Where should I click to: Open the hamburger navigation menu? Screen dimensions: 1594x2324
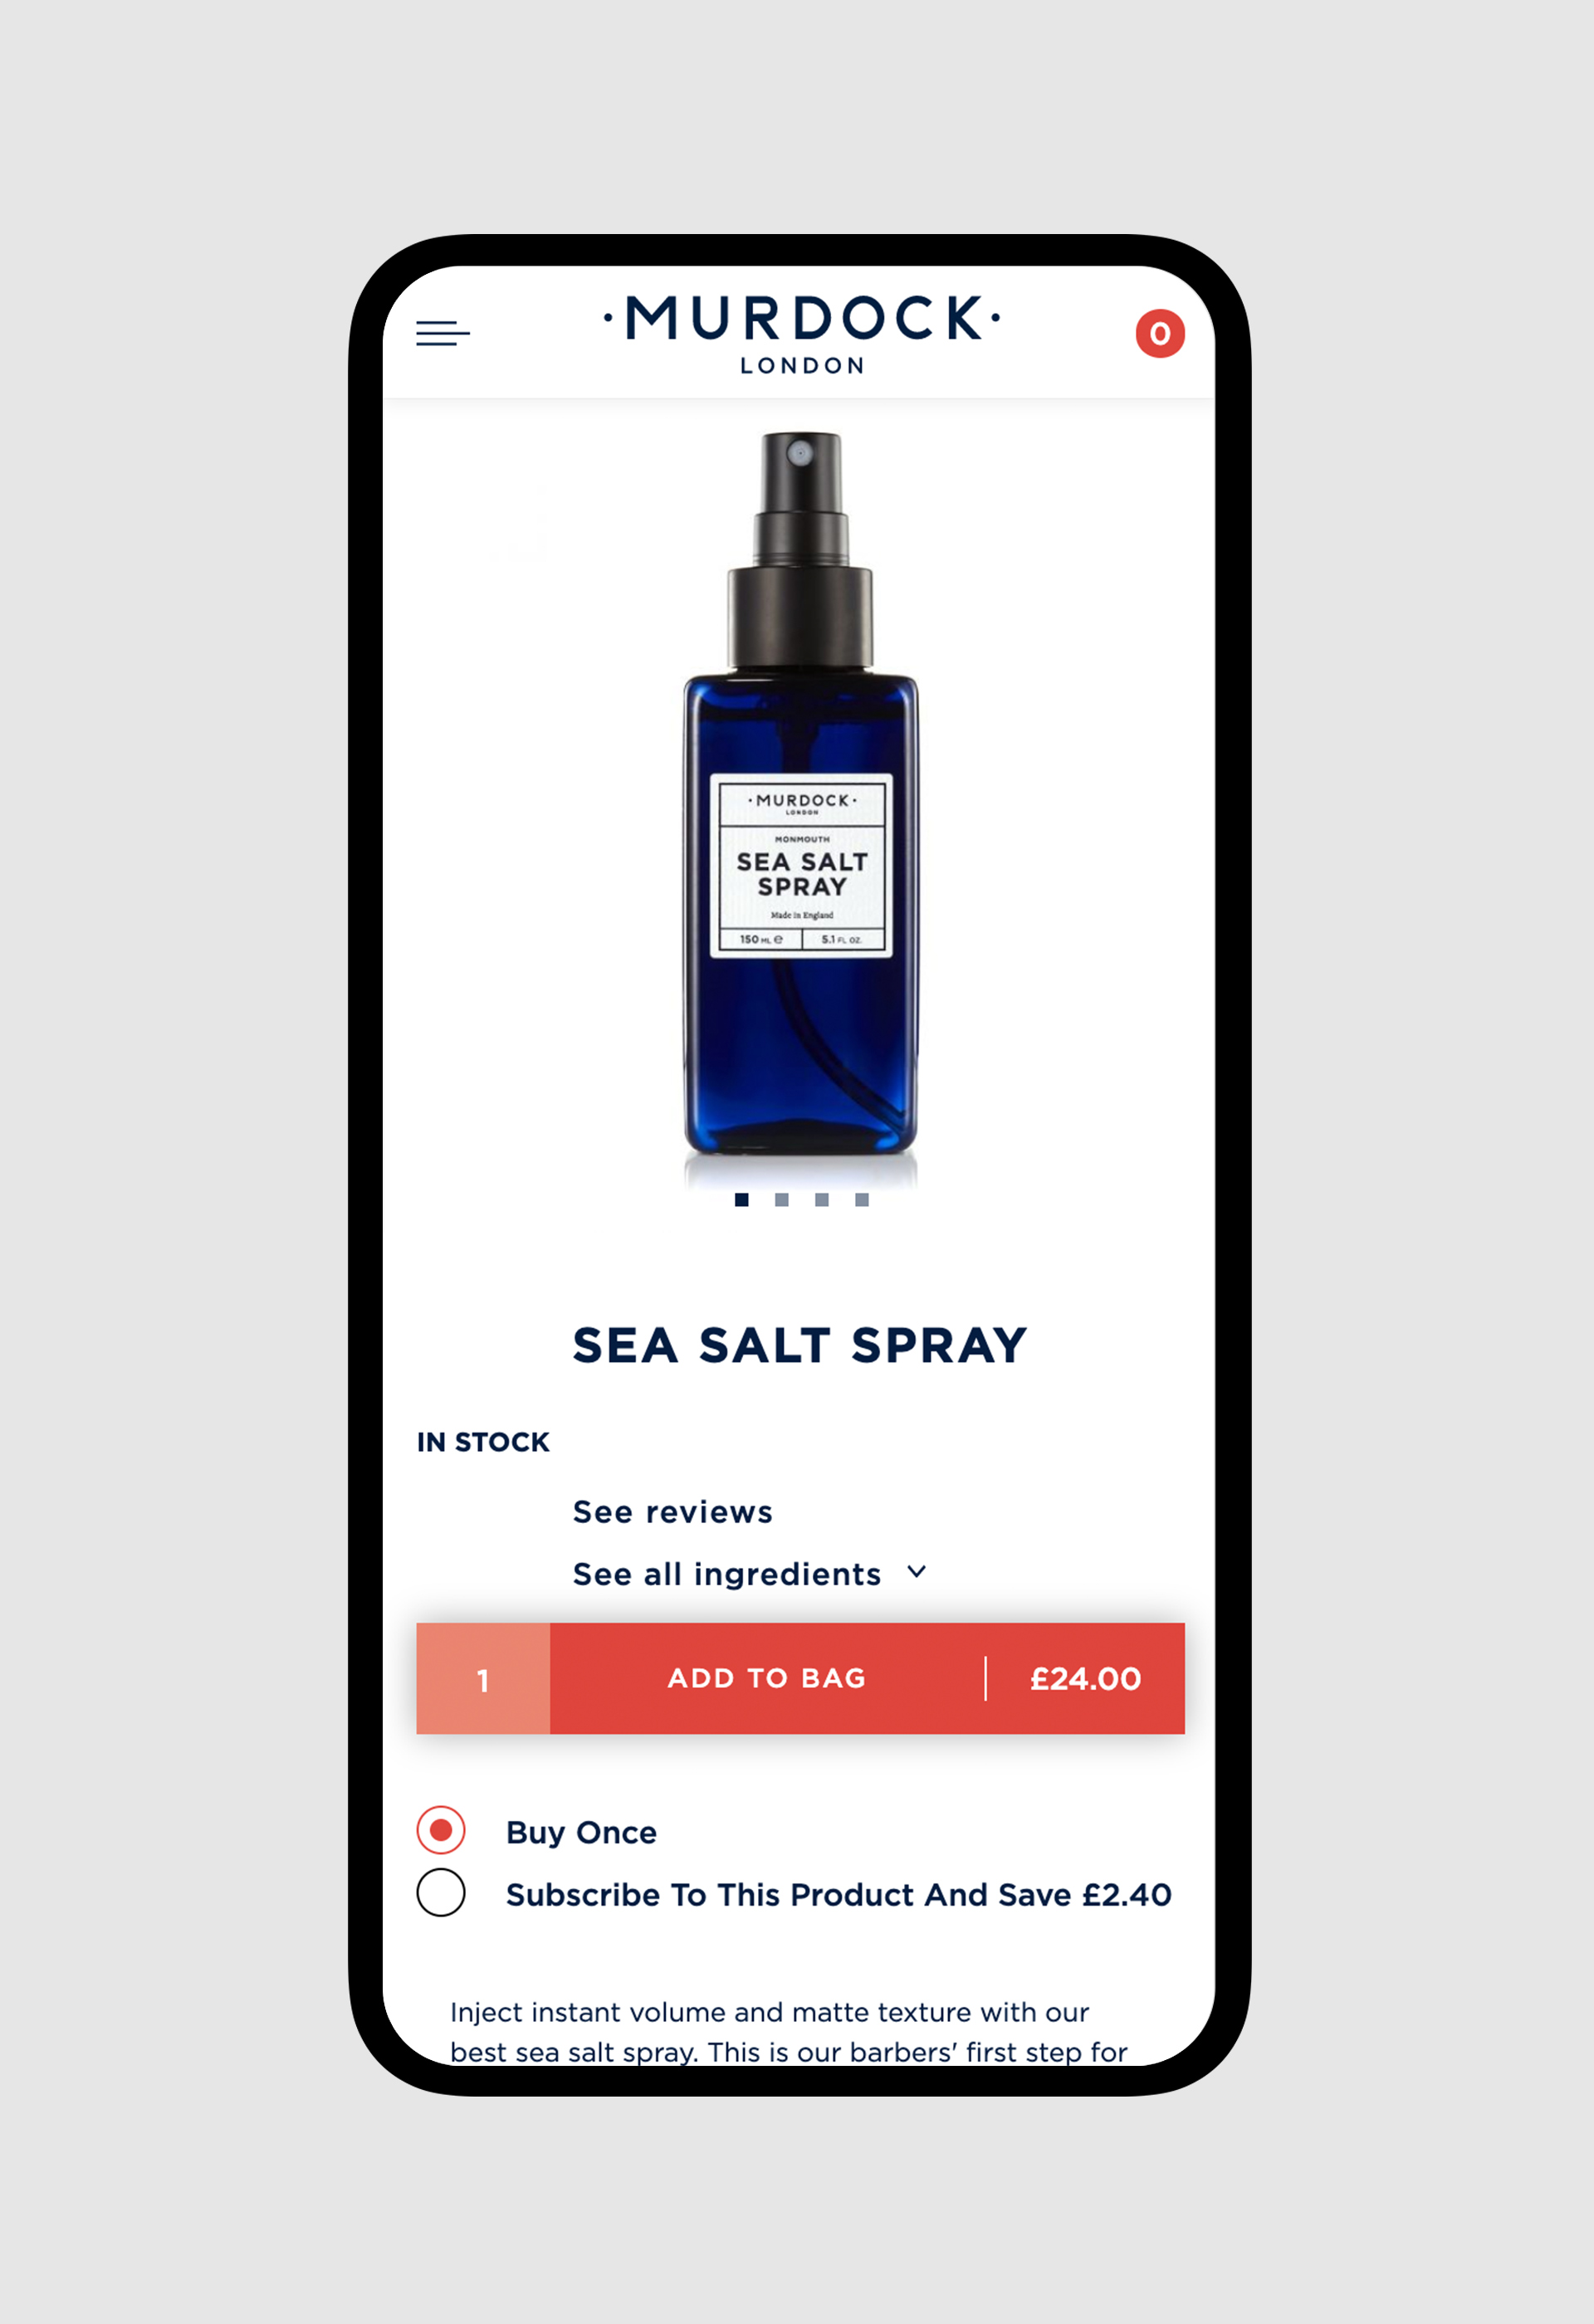(x=442, y=333)
